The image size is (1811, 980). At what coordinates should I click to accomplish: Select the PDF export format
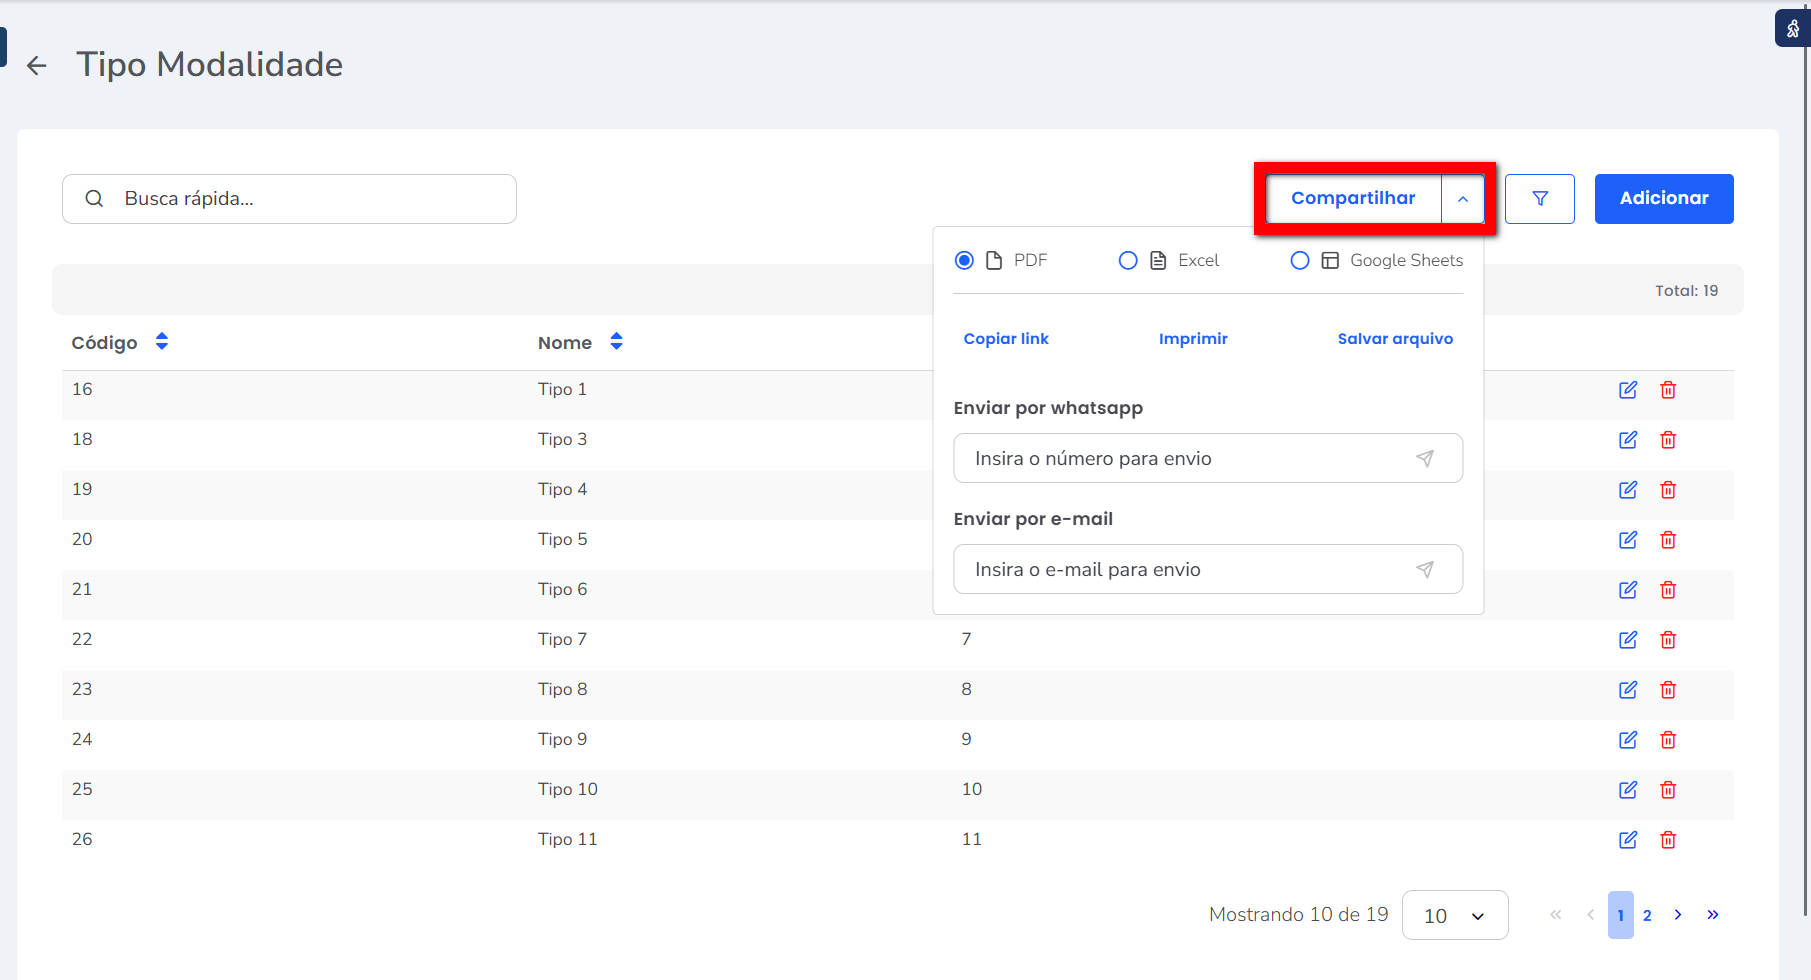pos(964,261)
